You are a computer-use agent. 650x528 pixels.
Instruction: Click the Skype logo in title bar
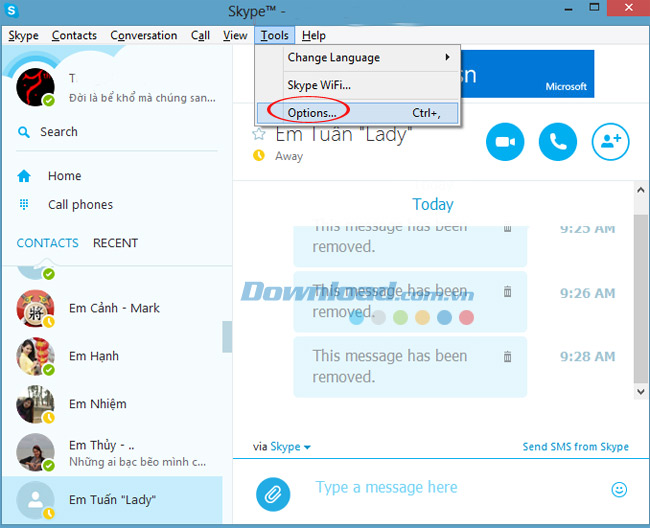pos(11,10)
